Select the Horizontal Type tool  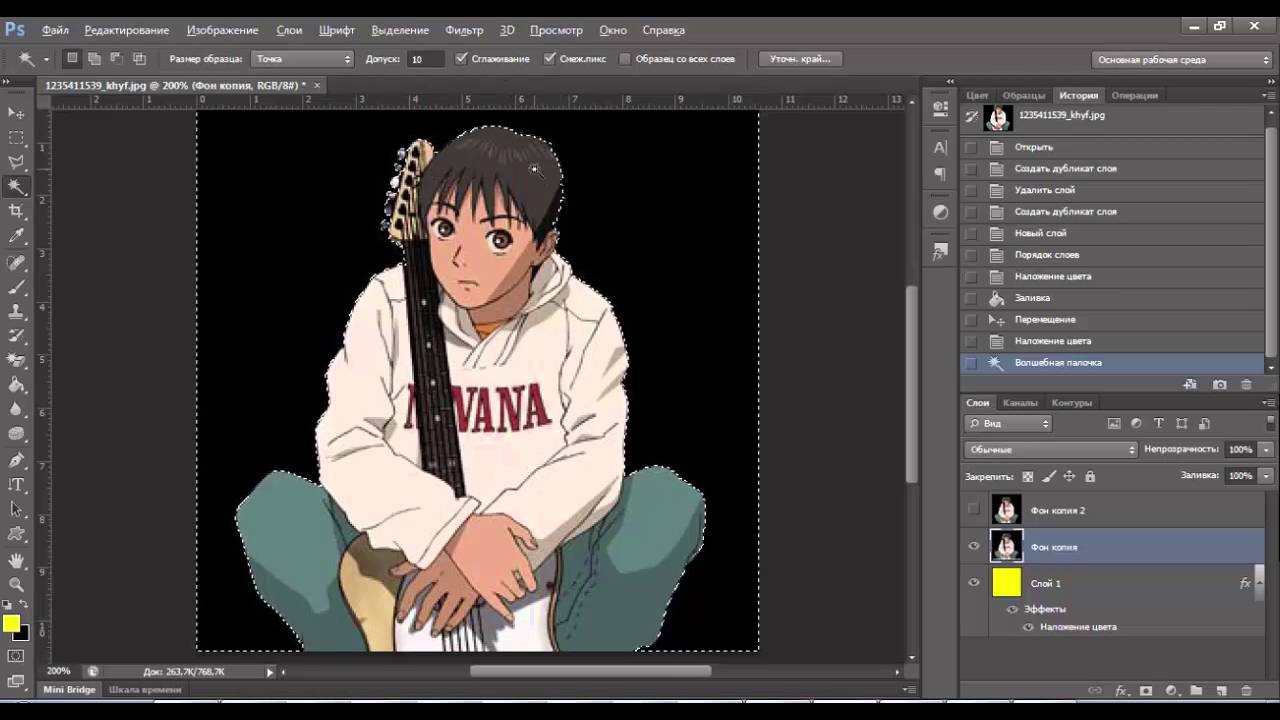point(16,485)
